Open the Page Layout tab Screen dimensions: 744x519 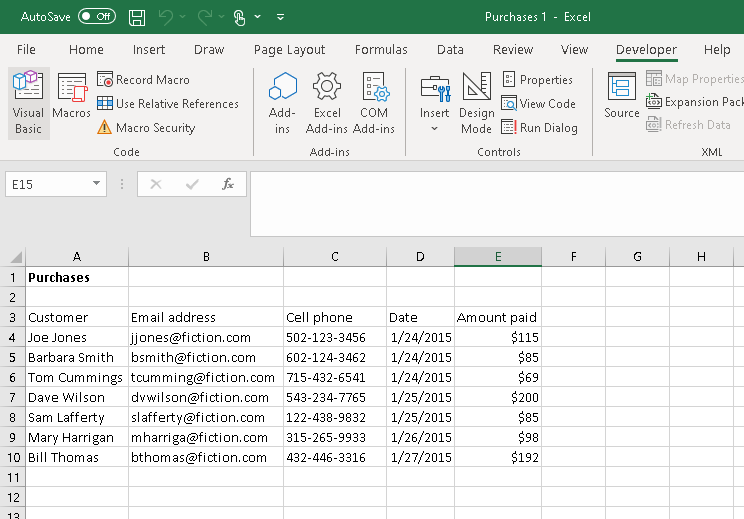click(x=289, y=50)
